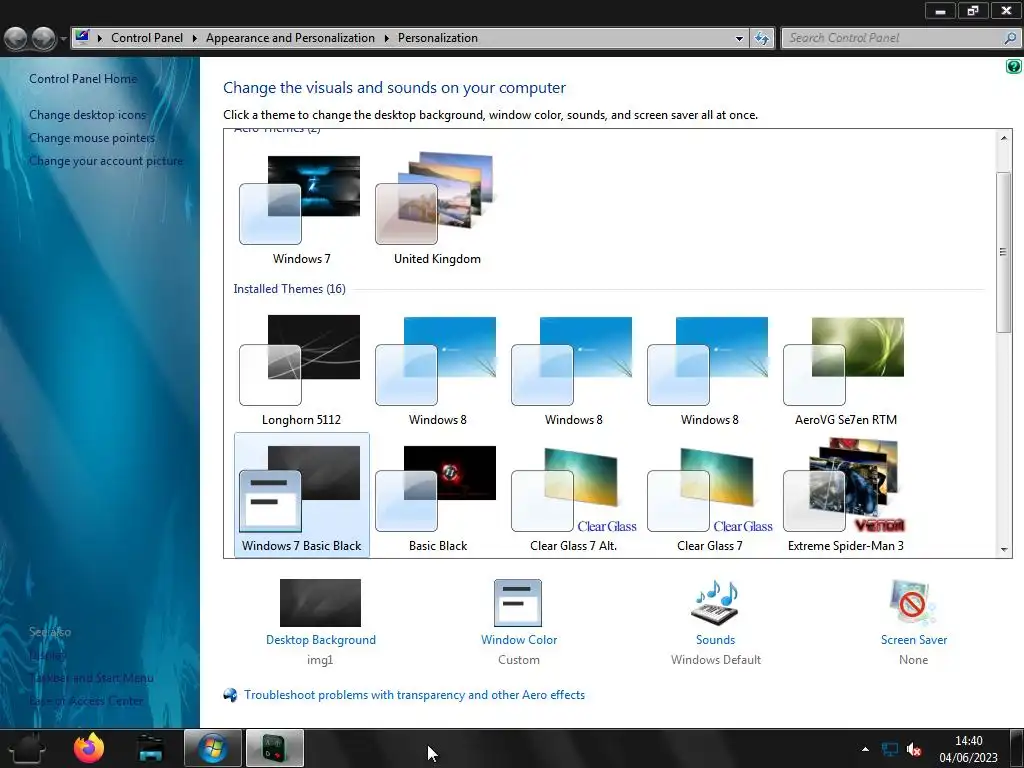Open Change mouse pointers
Screen dimensions: 1024x768
click(x=92, y=138)
